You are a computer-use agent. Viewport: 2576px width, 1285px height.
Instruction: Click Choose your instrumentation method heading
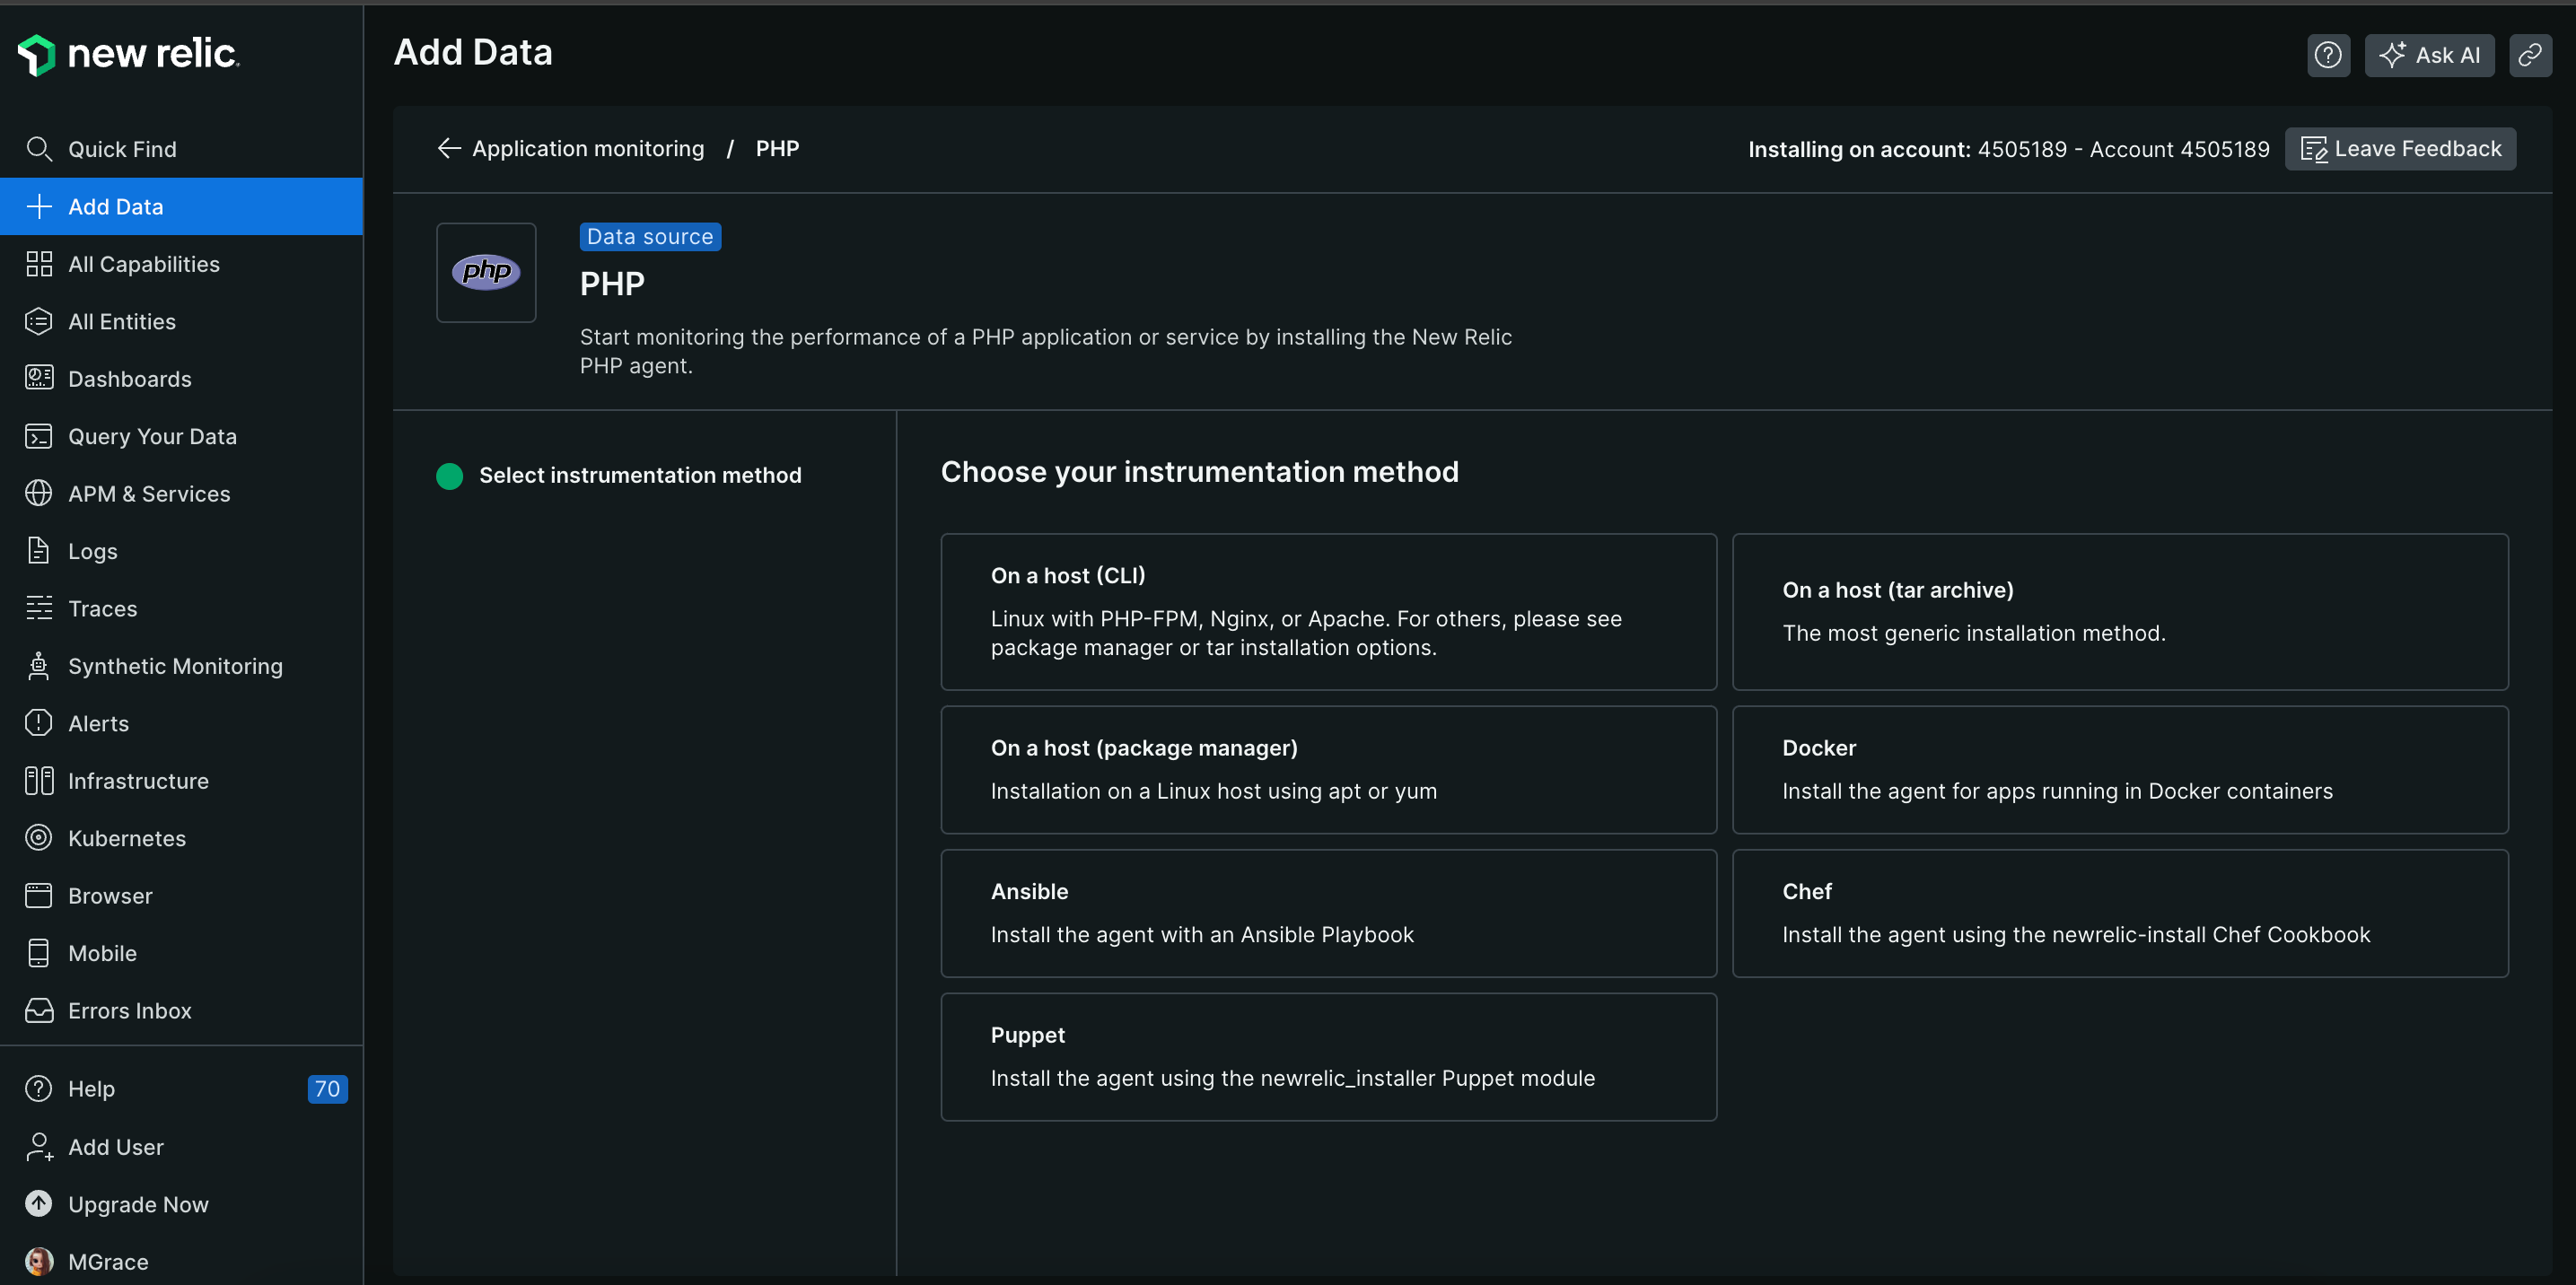click(x=1199, y=471)
